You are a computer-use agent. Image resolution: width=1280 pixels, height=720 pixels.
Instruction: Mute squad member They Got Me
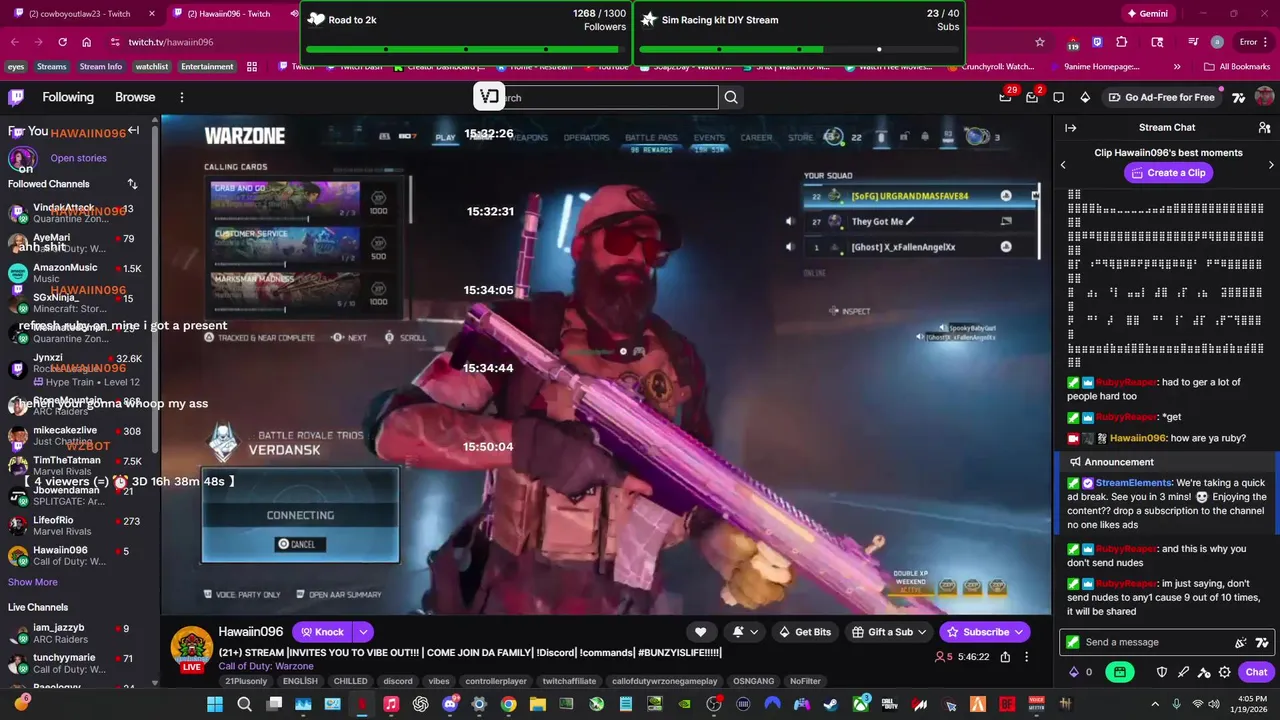point(790,222)
